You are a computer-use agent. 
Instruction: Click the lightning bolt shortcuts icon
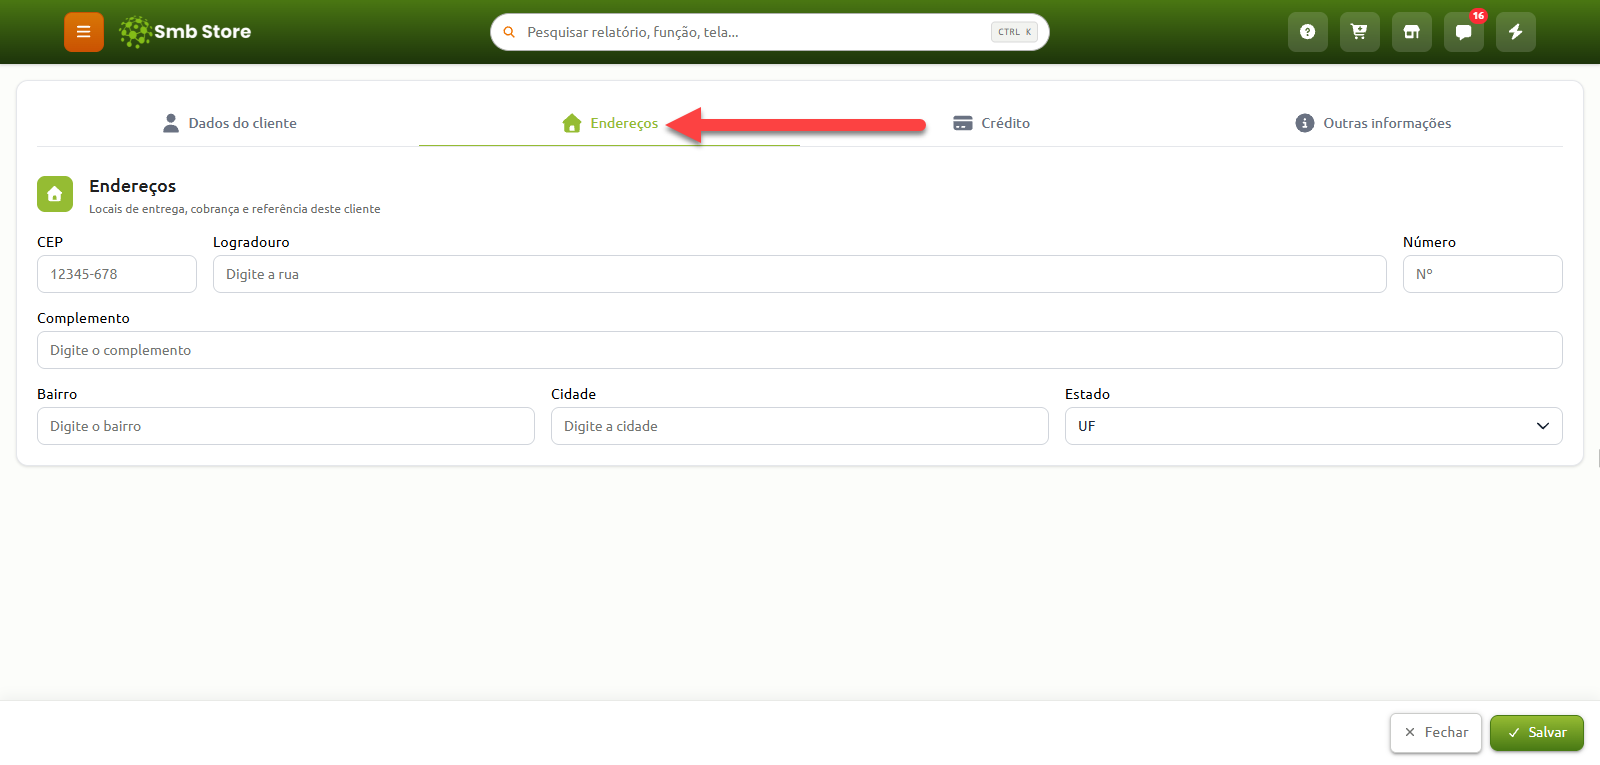[1515, 32]
